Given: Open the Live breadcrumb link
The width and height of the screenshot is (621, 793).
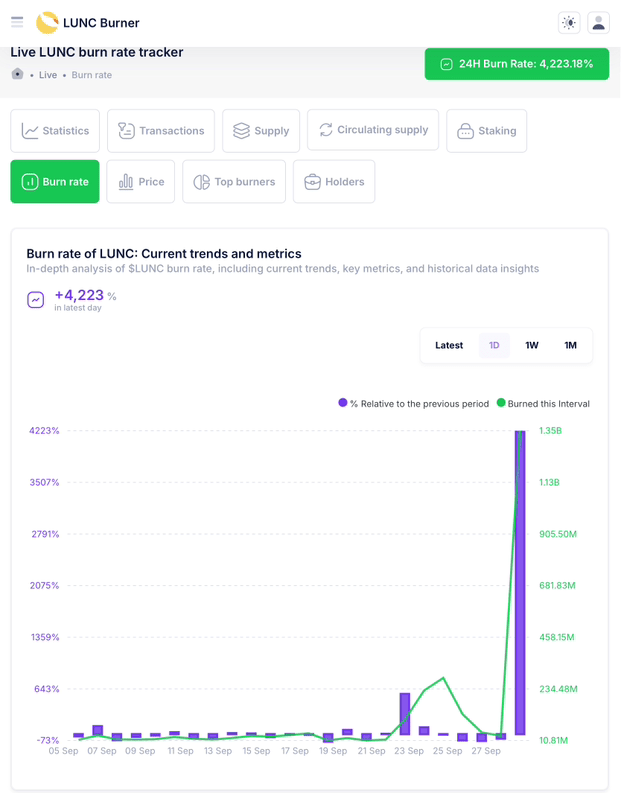Looking at the screenshot, I should click(48, 75).
